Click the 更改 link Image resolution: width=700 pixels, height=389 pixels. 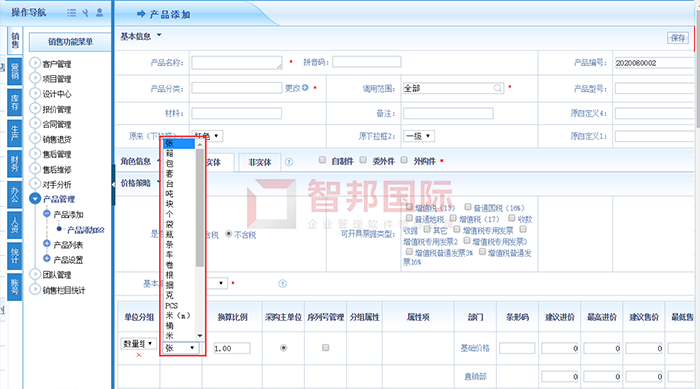point(292,88)
